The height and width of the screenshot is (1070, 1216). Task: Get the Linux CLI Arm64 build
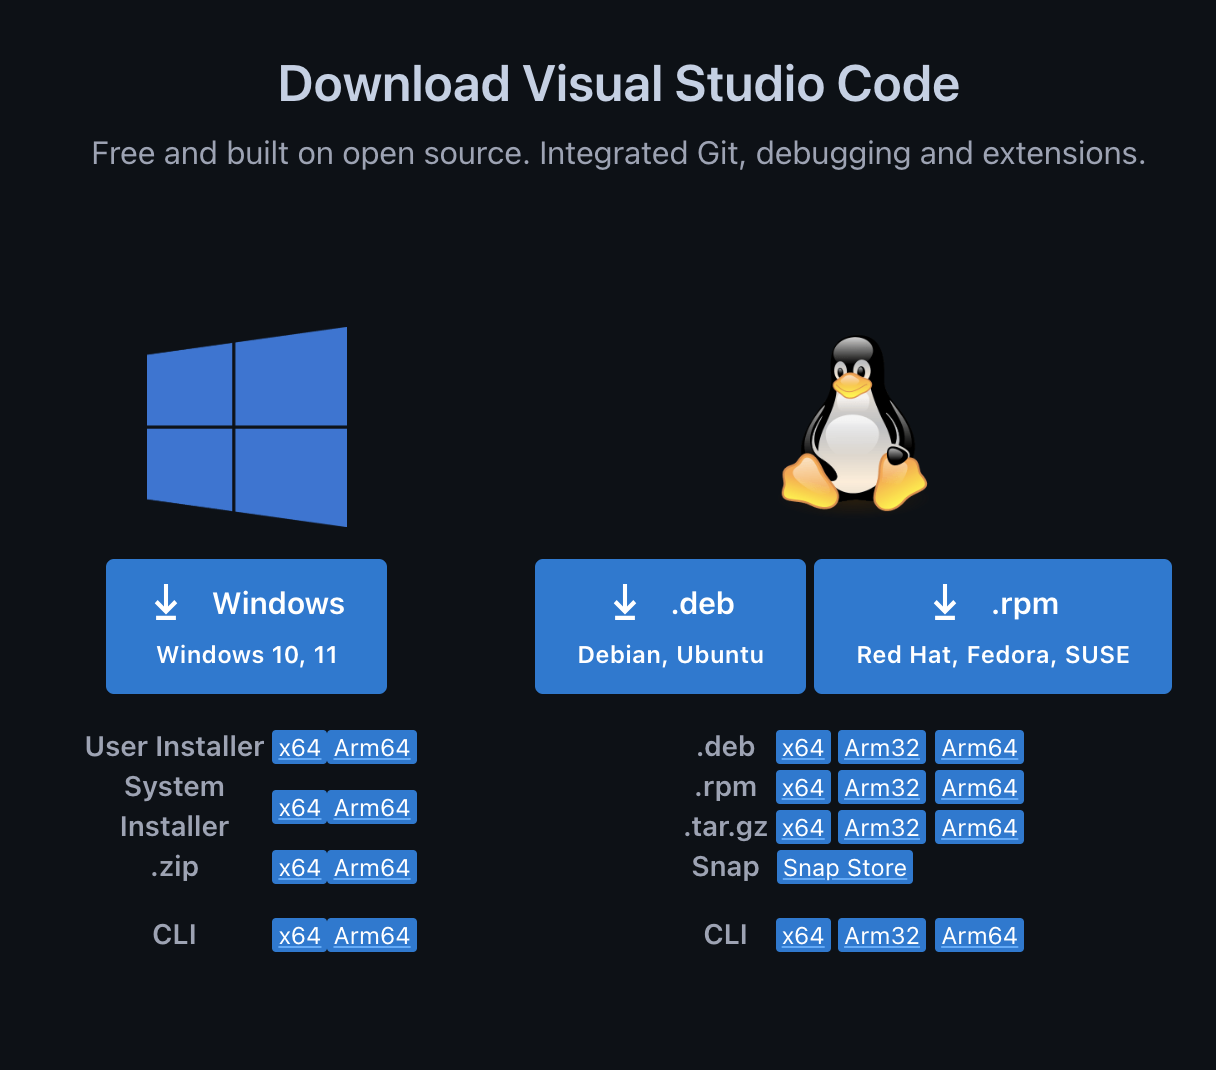[979, 936]
